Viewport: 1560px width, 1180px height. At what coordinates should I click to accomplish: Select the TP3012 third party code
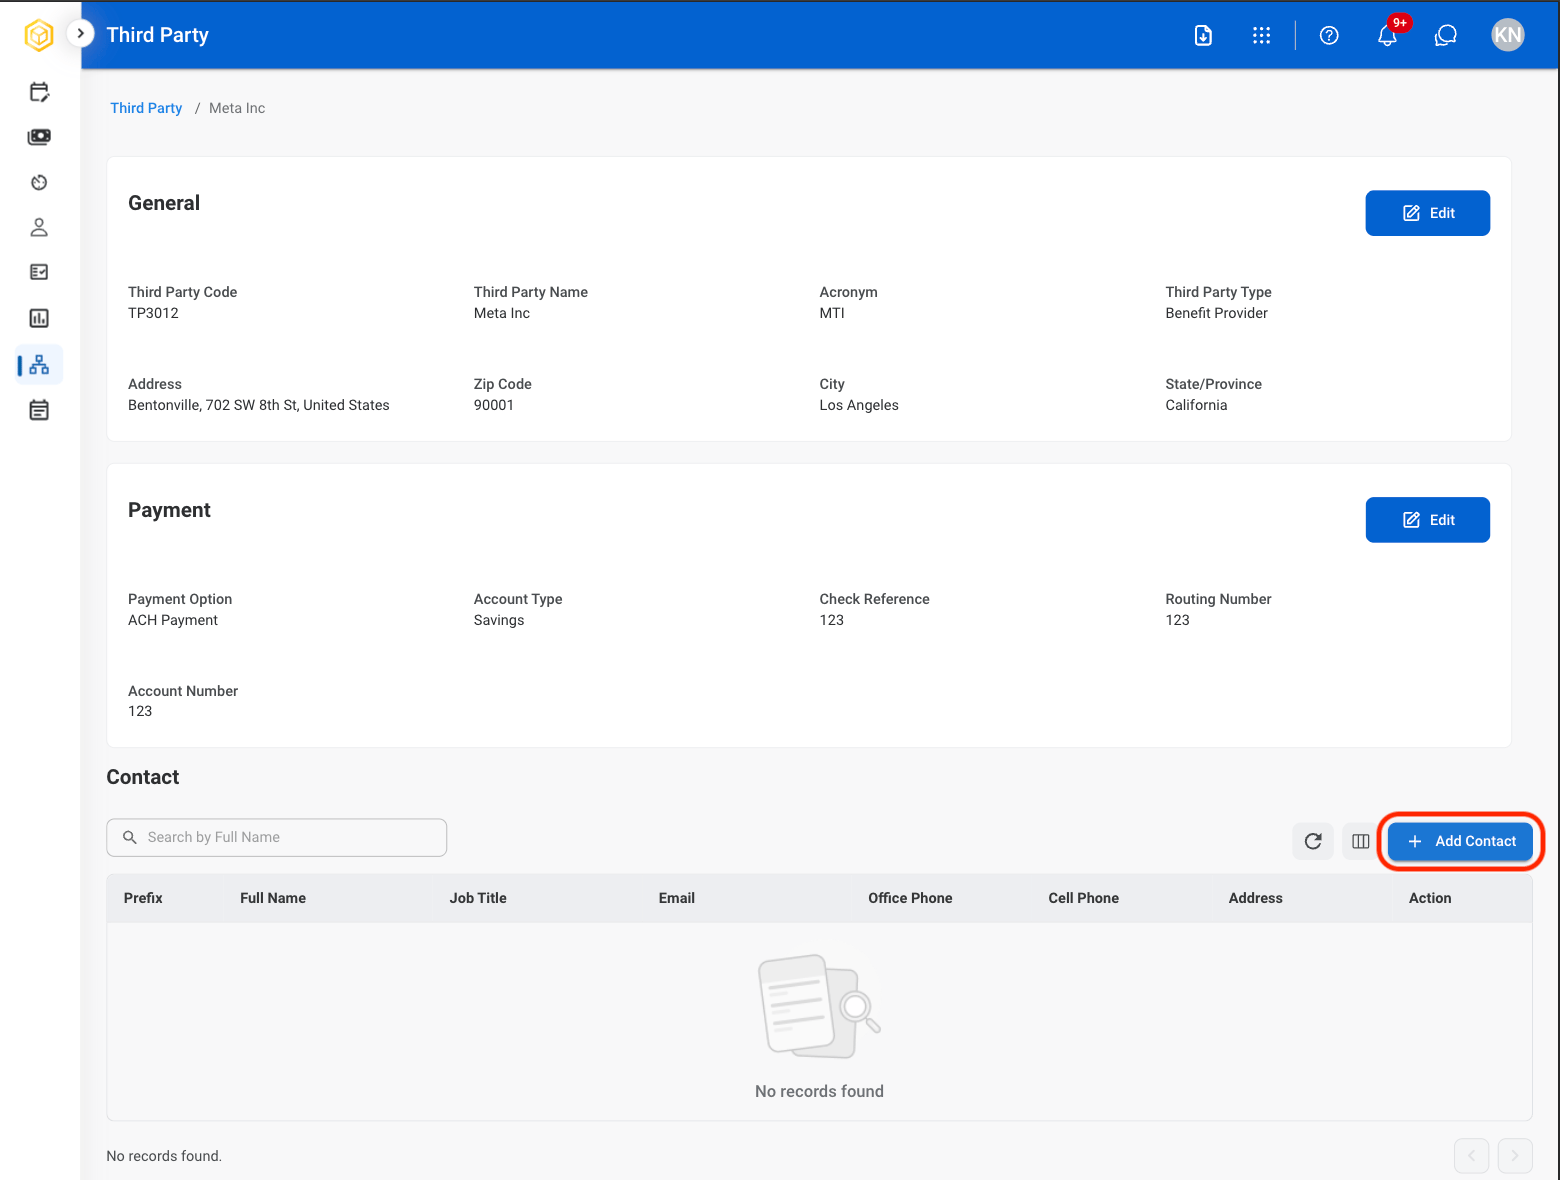click(153, 313)
